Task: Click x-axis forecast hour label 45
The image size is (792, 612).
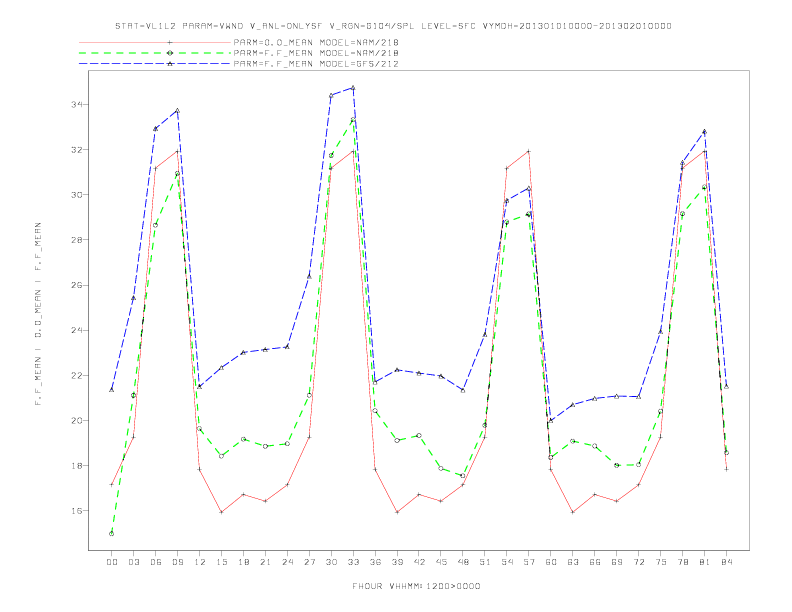Action: [x=441, y=562]
